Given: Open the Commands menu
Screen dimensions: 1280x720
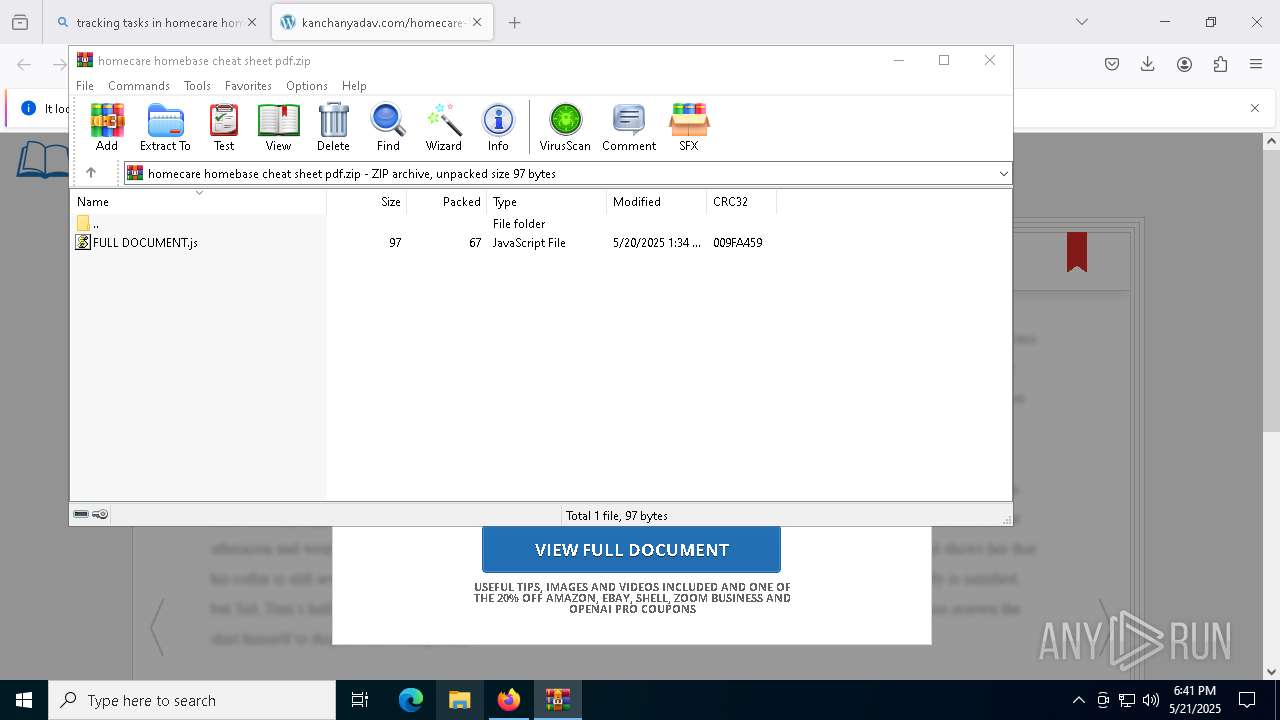Looking at the screenshot, I should click(x=139, y=86).
